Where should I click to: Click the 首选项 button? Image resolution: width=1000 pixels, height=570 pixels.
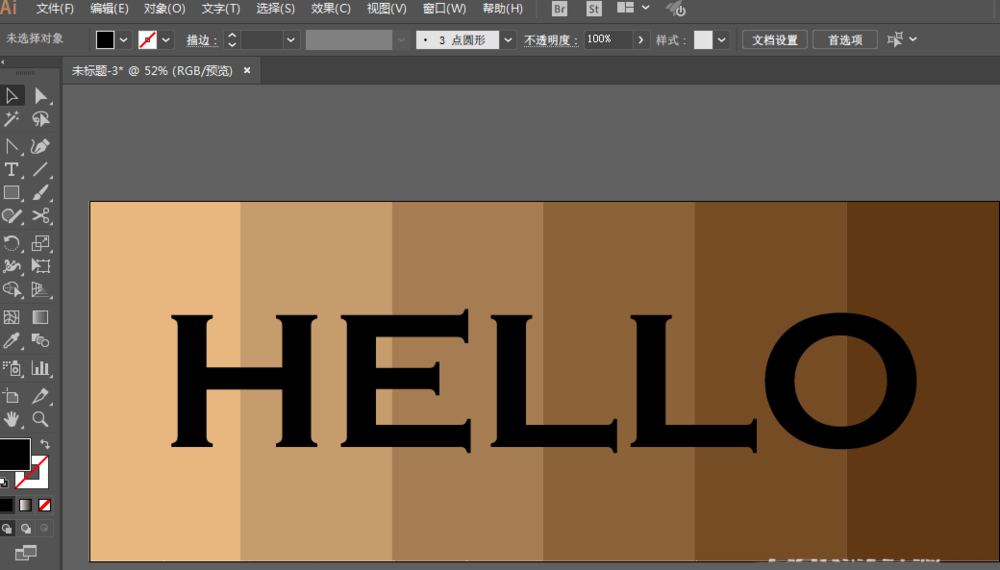(x=845, y=40)
